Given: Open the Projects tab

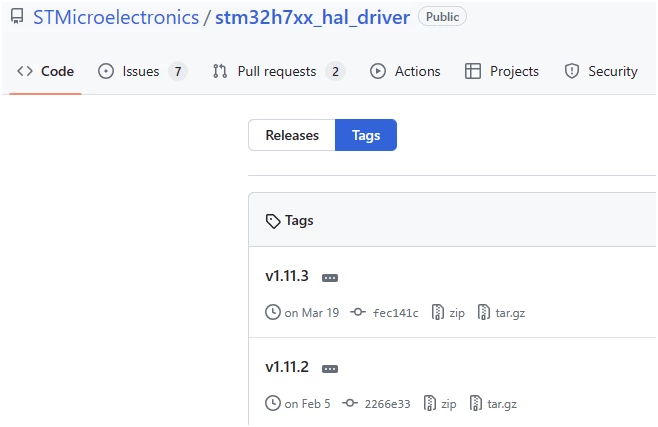Looking at the screenshot, I should (x=502, y=71).
